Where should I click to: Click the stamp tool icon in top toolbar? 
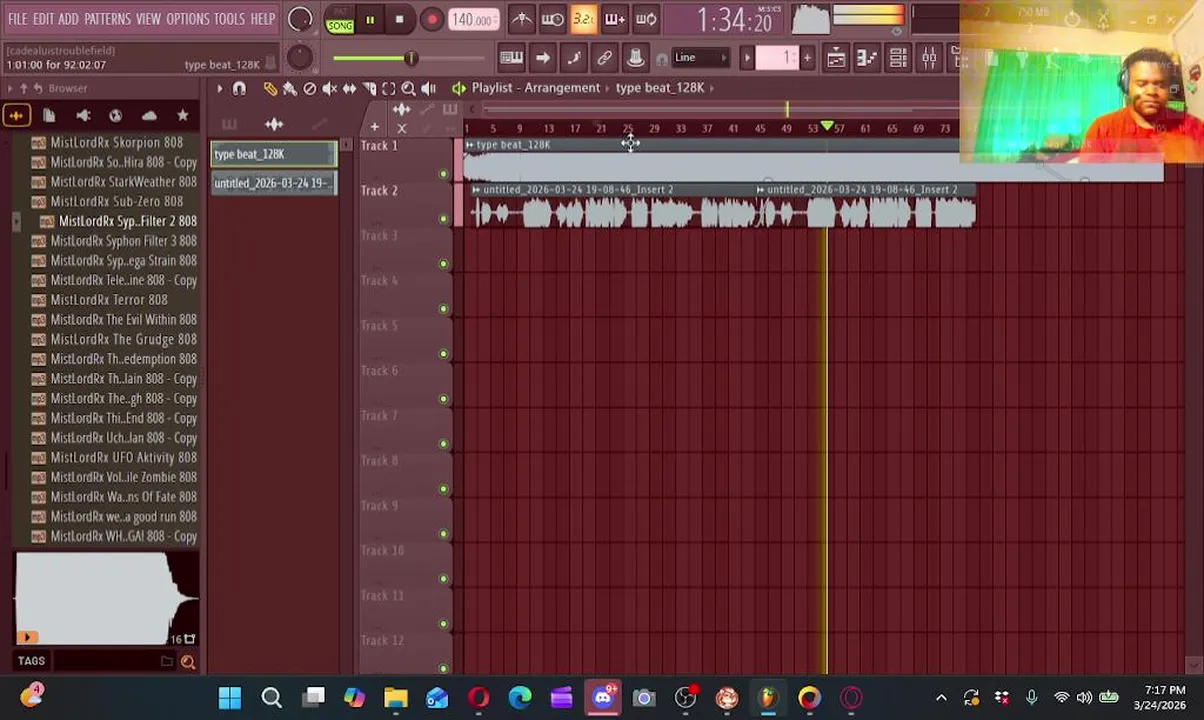point(635,58)
